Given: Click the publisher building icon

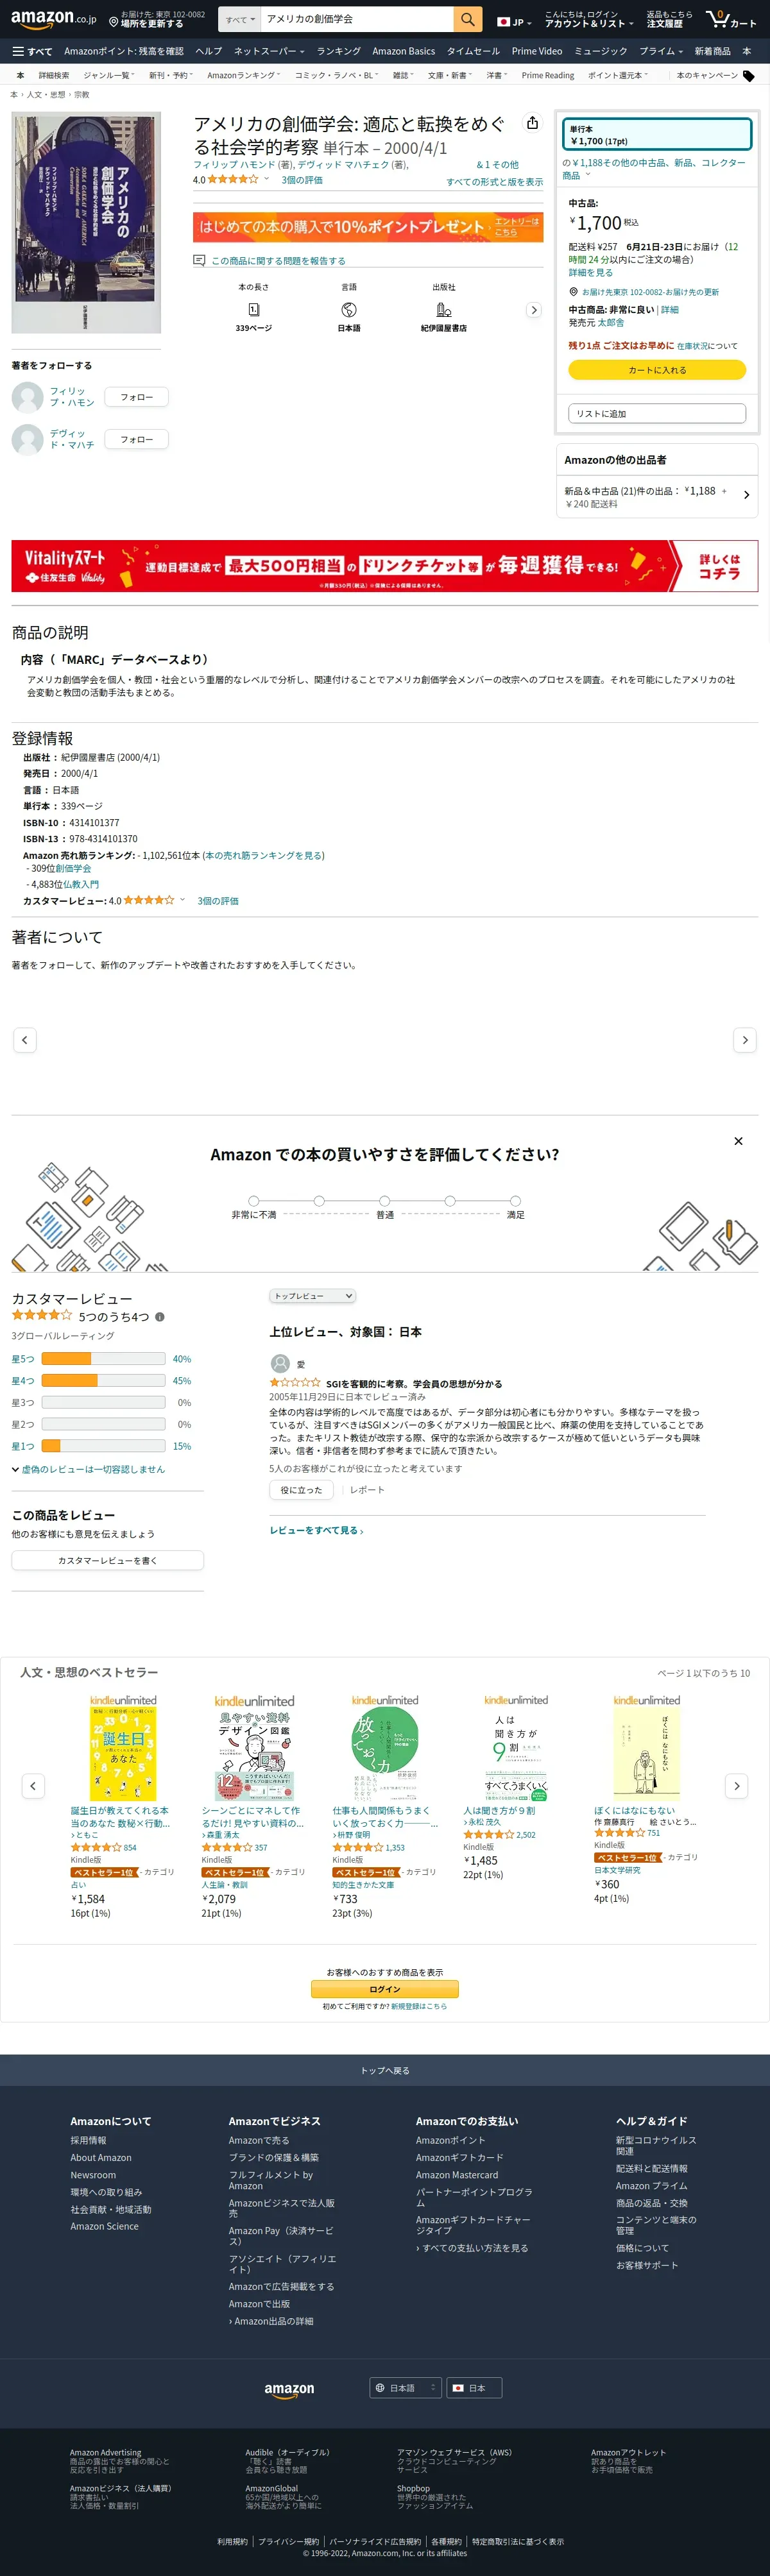Looking at the screenshot, I should pyautogui.click(x=444, y=310).
